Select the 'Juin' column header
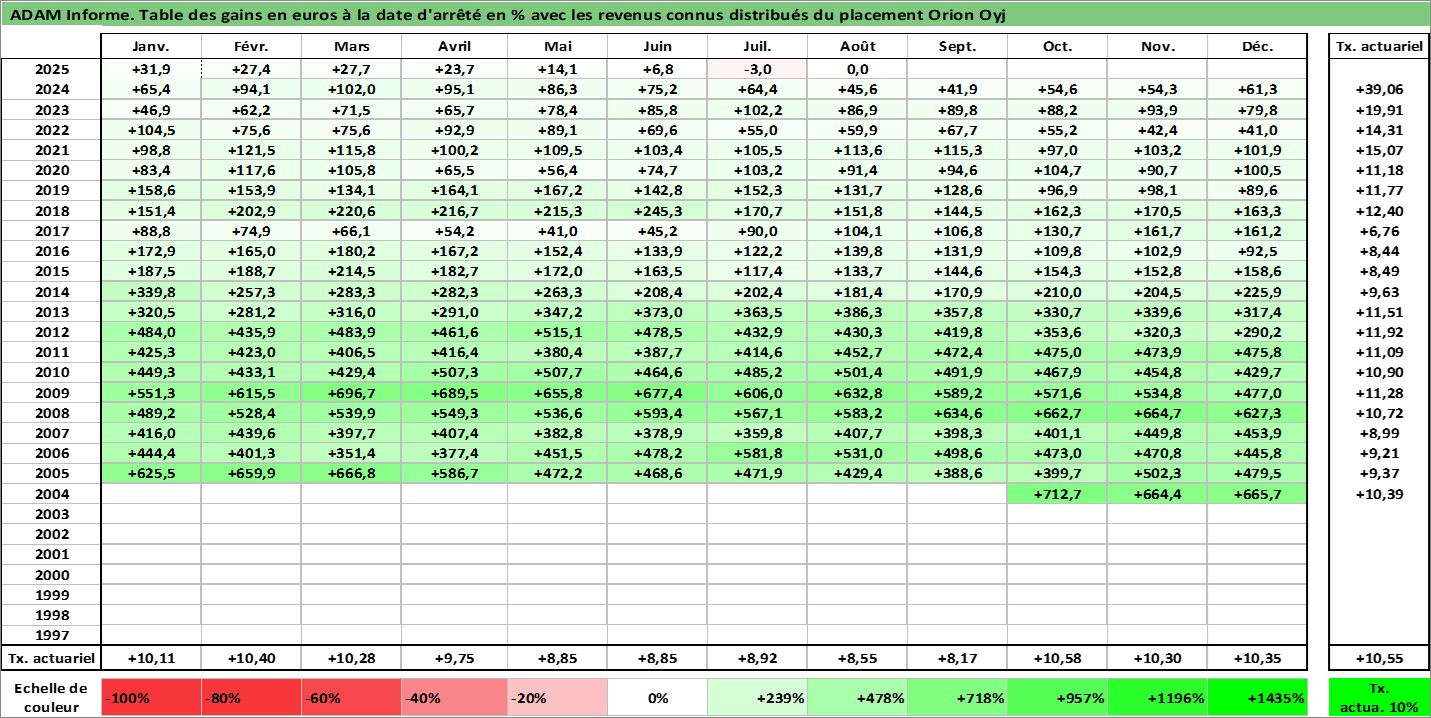 [657, 47]
